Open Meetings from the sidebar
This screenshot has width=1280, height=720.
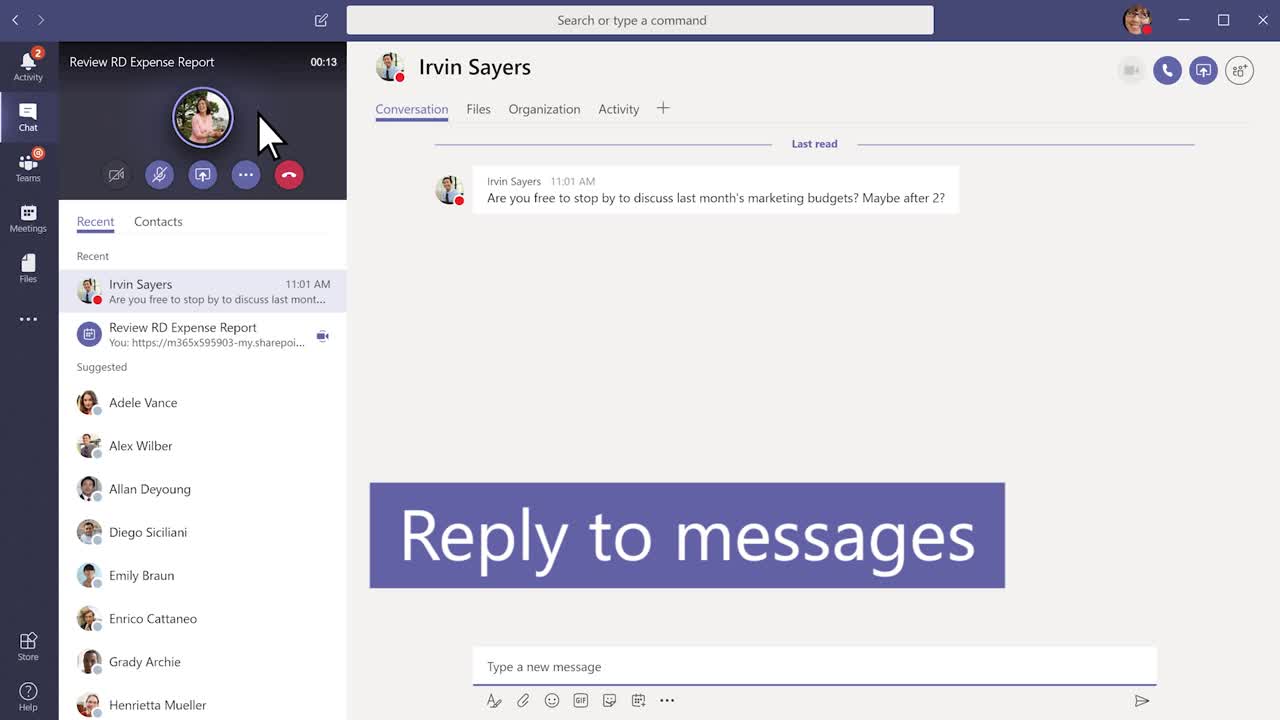coord(28,218)
